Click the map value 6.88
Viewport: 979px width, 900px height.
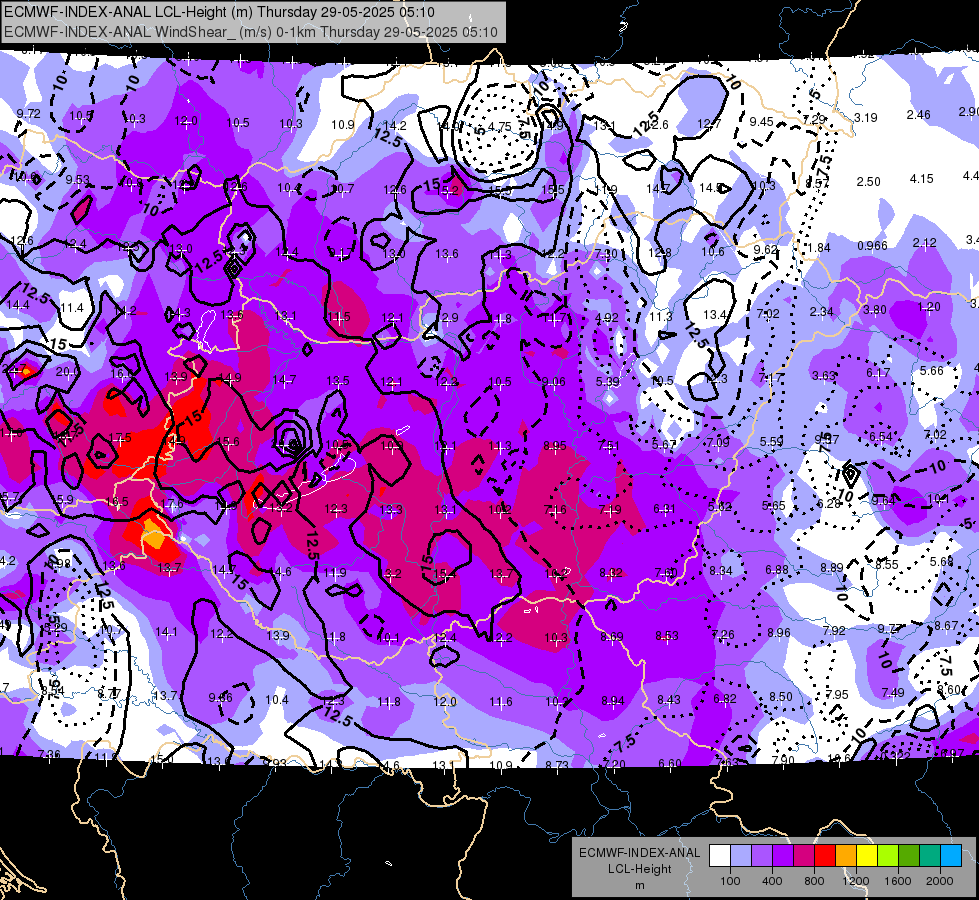pyautogui.click(x=777, y=569)
